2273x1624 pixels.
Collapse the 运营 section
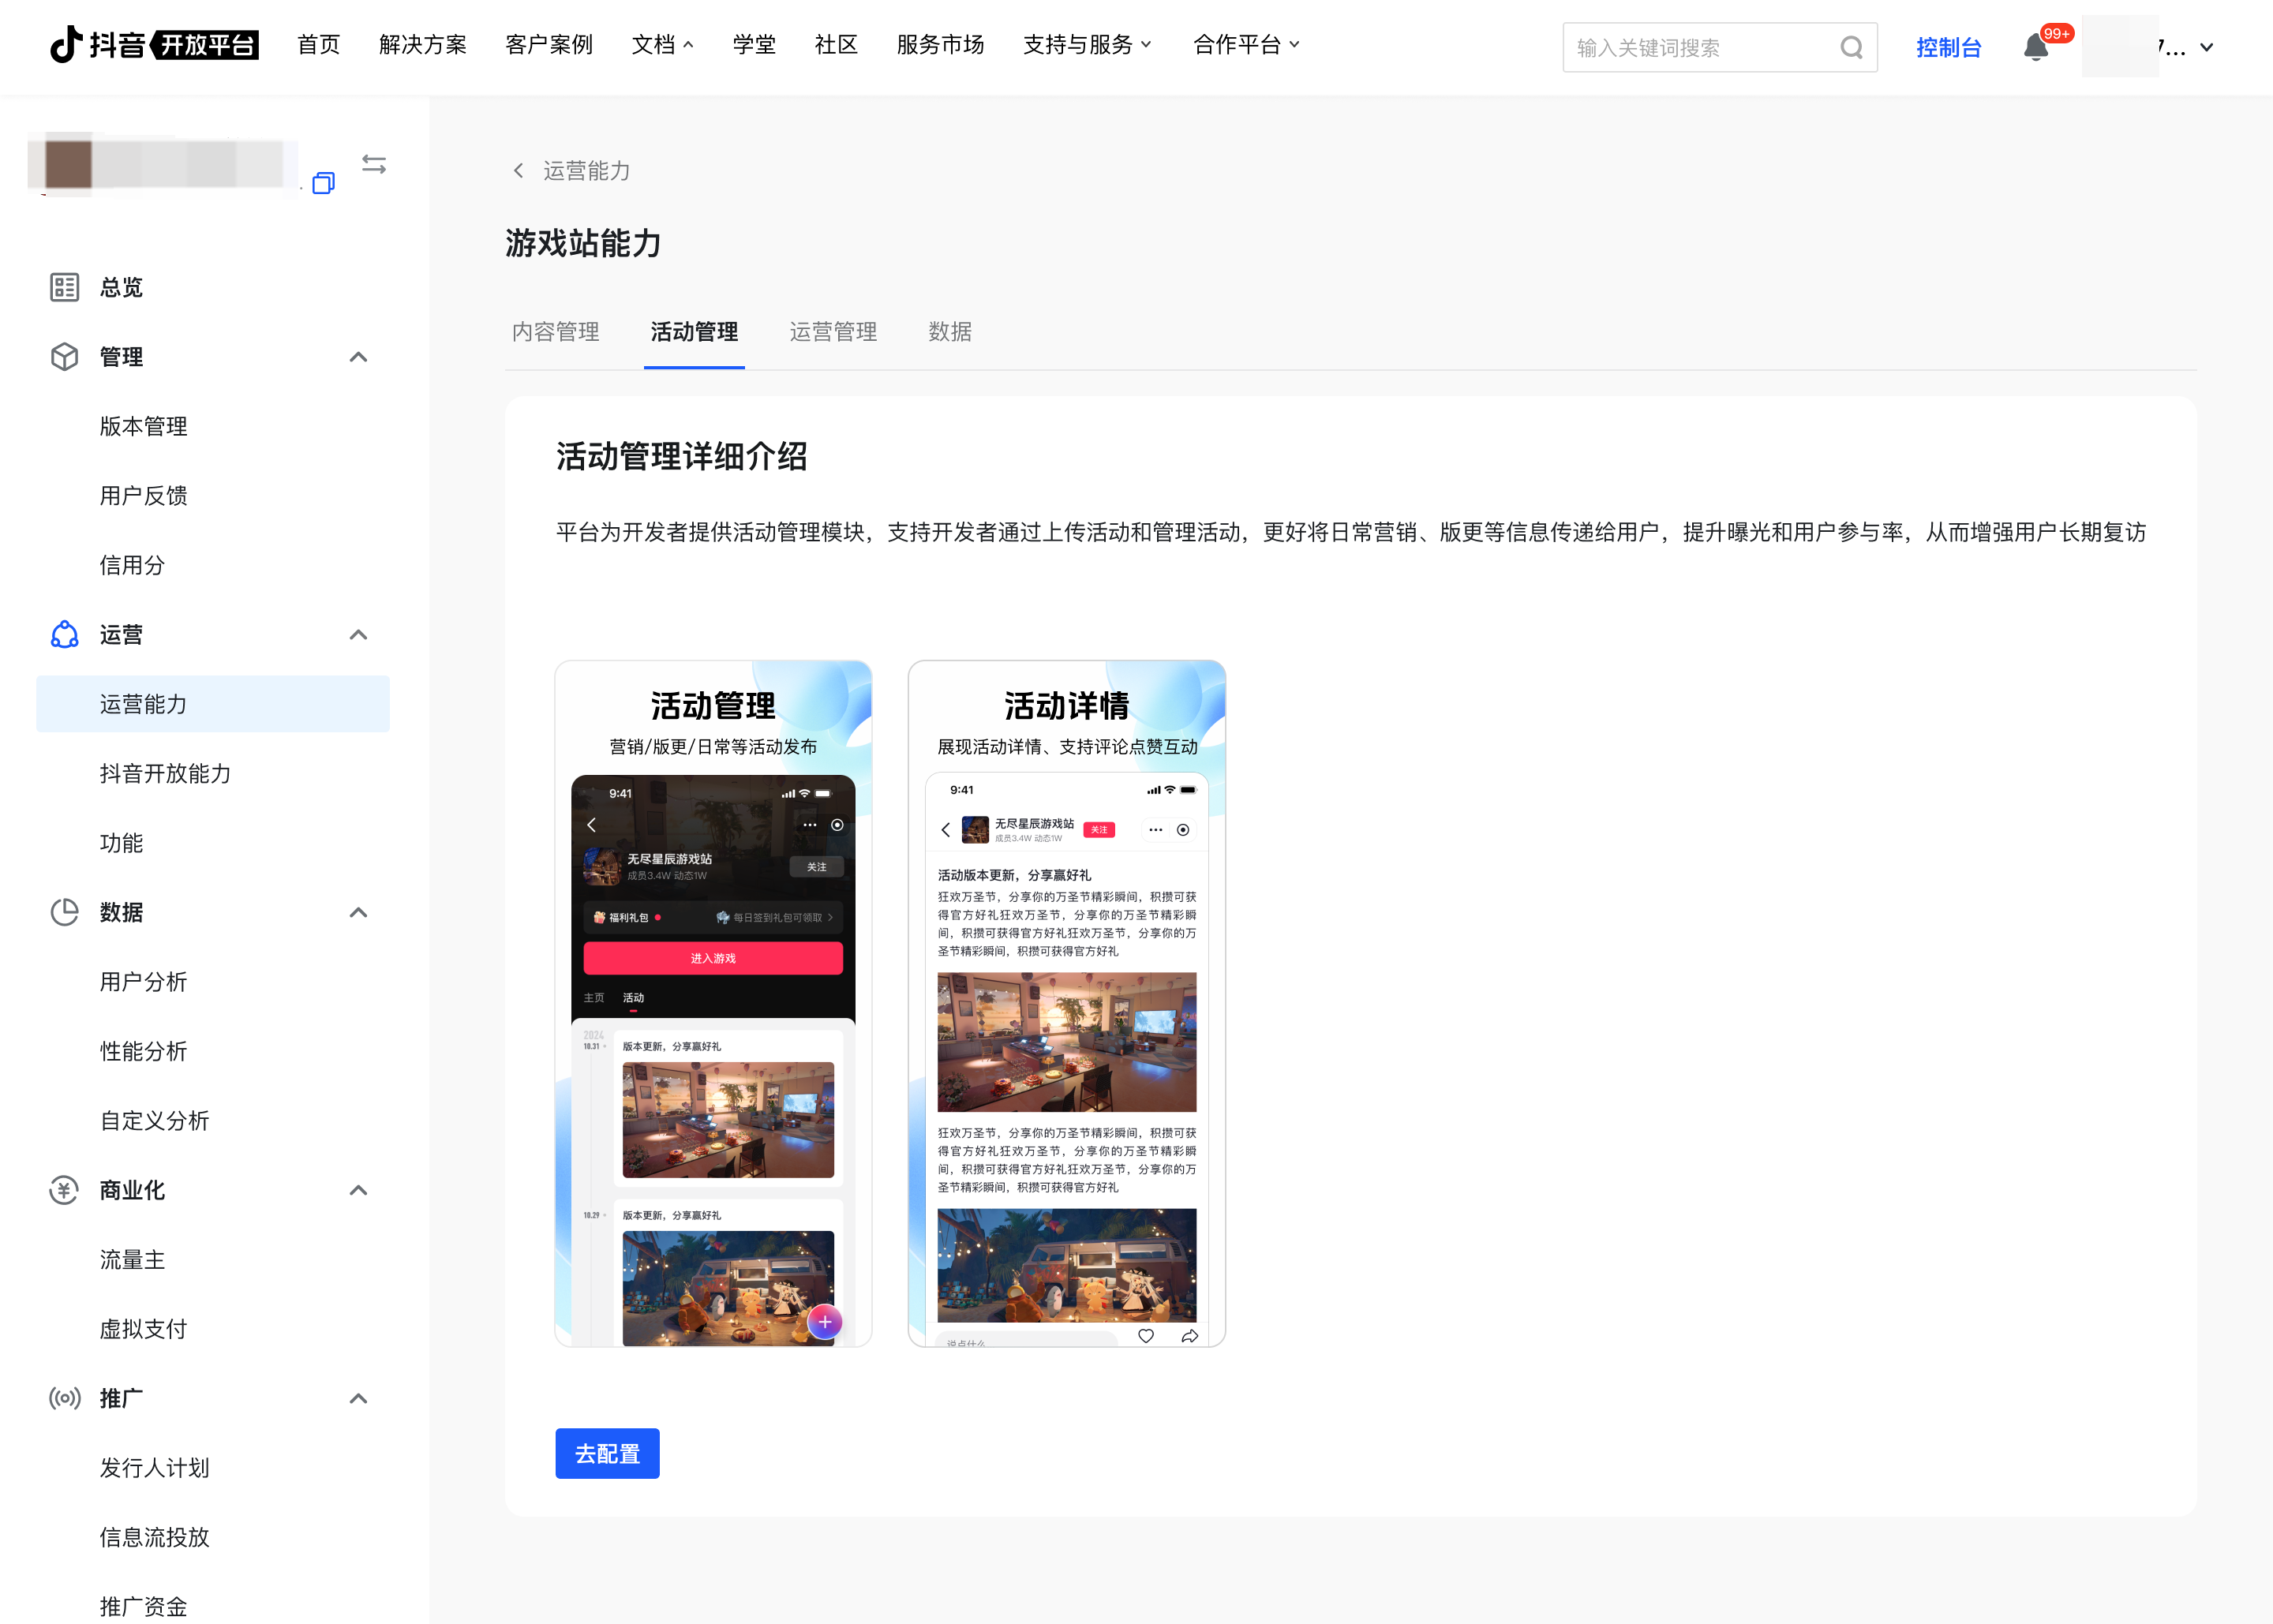pos(358,635)
